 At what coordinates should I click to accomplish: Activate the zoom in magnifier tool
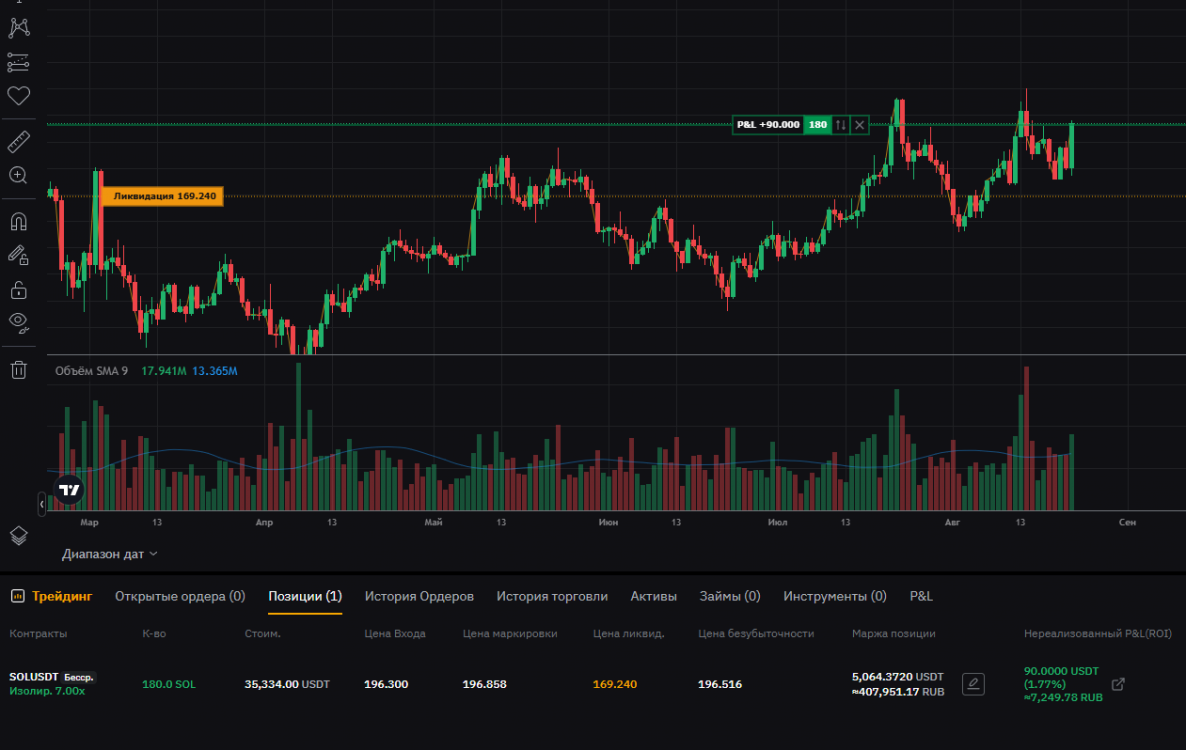click(x=18, y=175)
